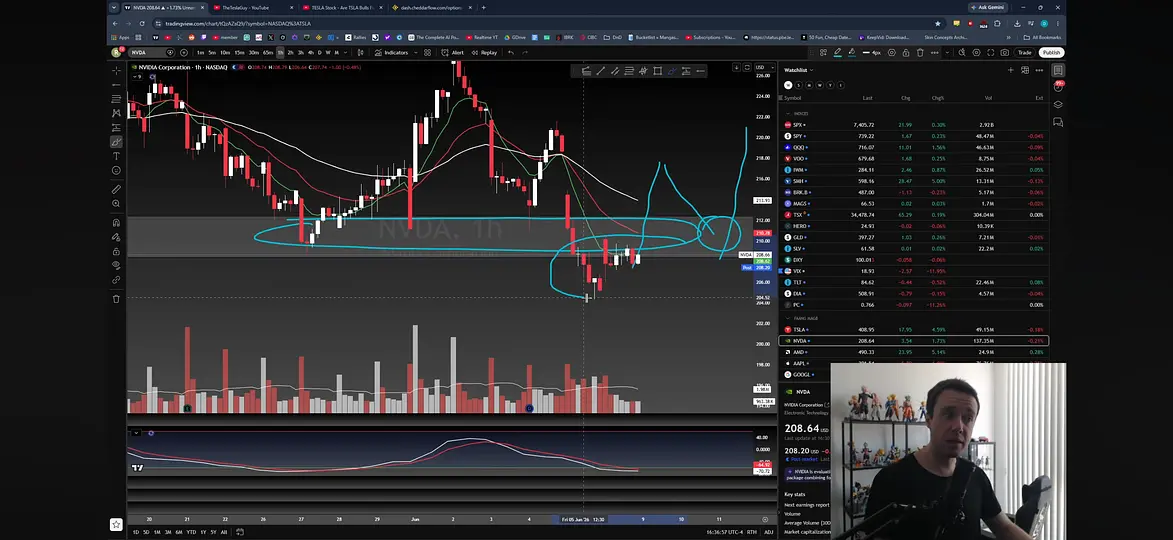Toggle the Watchlist panel icon on right sidebar
This screenshot has height=540, width=1173.
1058,70
